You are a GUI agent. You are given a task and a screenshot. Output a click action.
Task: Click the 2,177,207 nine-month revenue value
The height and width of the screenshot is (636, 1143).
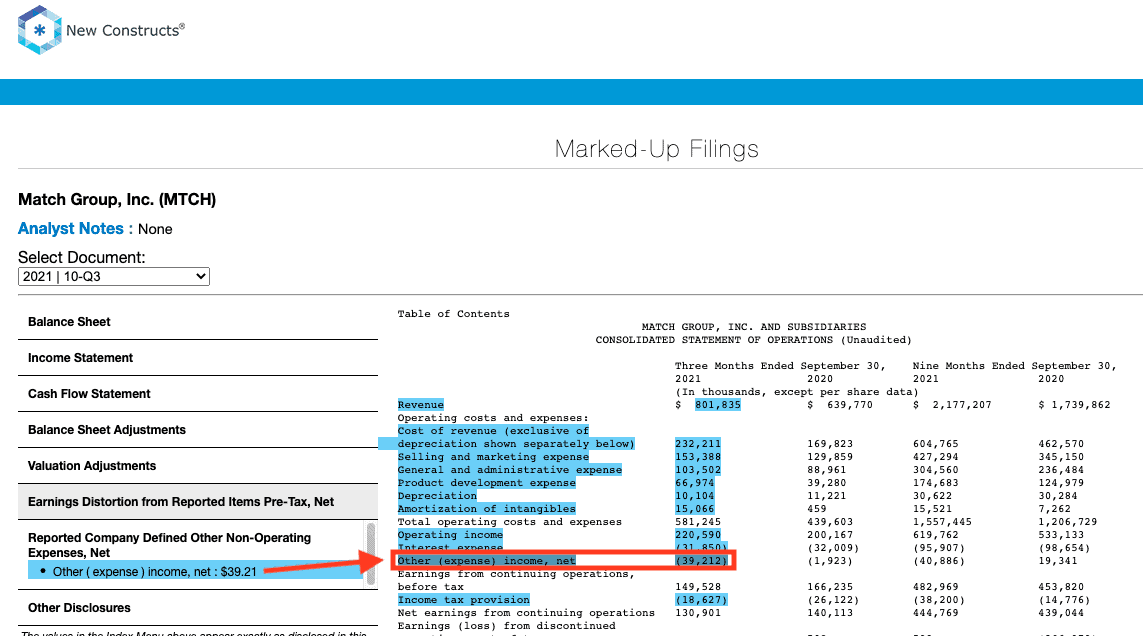(962, 405)
